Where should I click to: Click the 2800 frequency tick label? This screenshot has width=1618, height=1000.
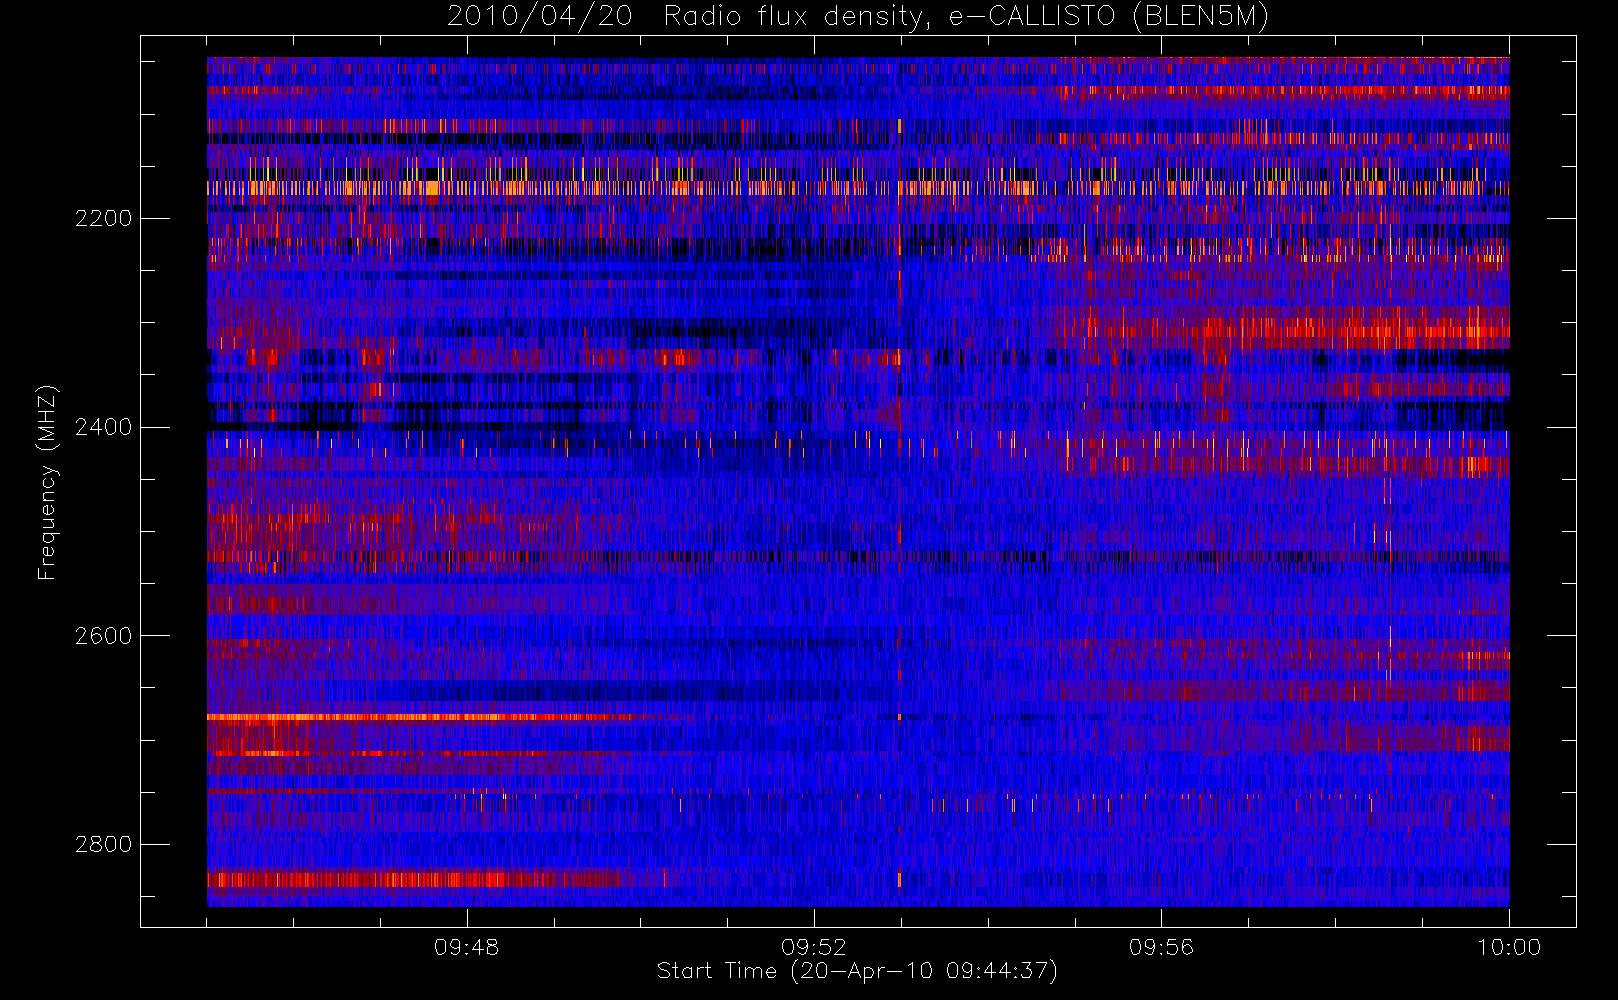103,844
